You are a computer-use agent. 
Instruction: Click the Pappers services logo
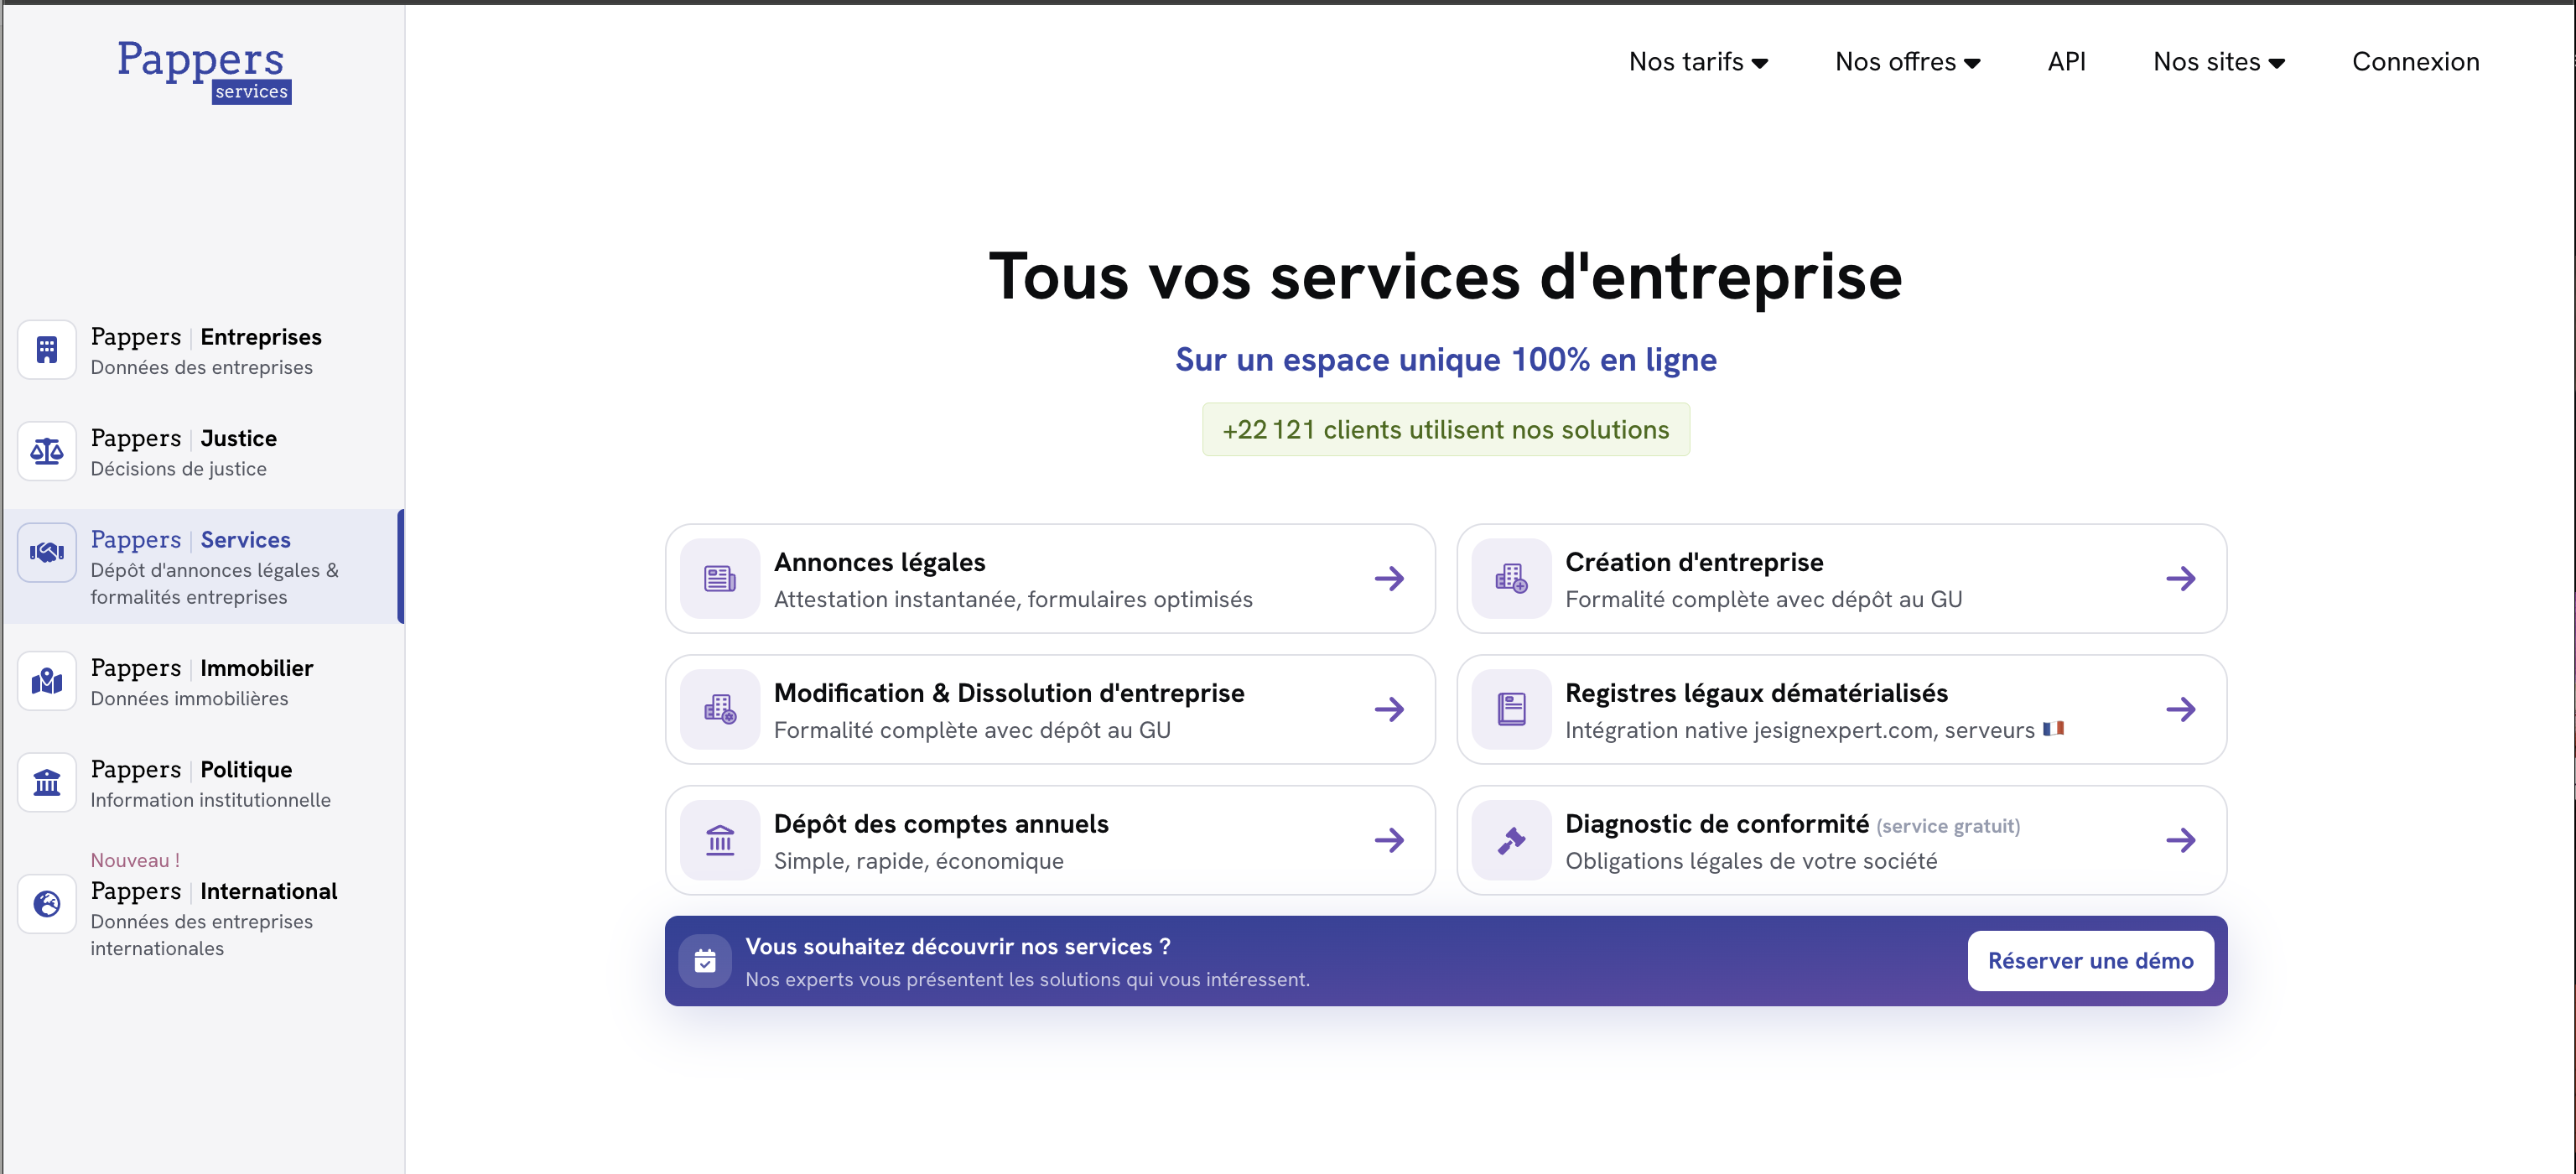click(204, 71)
